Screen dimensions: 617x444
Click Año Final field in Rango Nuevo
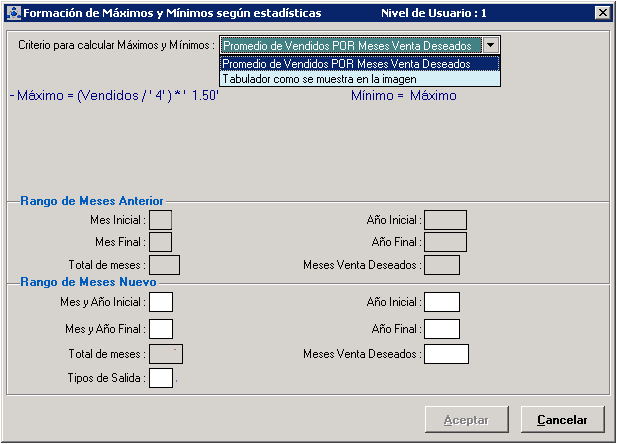tap(441, 328)
